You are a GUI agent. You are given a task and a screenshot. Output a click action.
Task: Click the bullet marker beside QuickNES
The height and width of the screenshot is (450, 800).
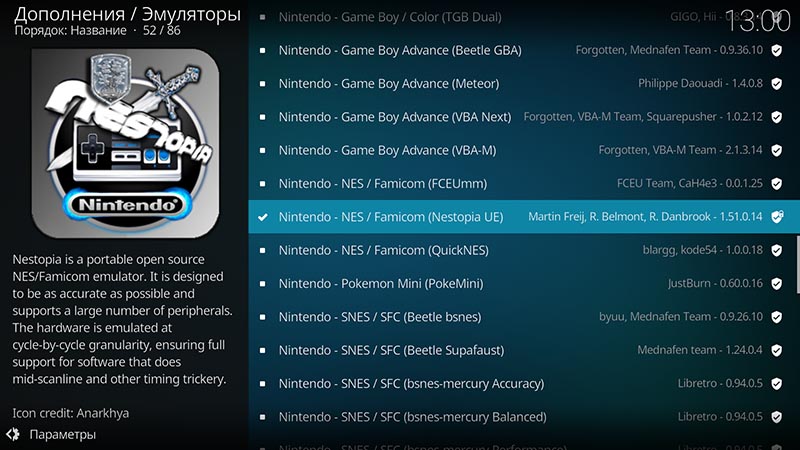(x=262, y=251)
